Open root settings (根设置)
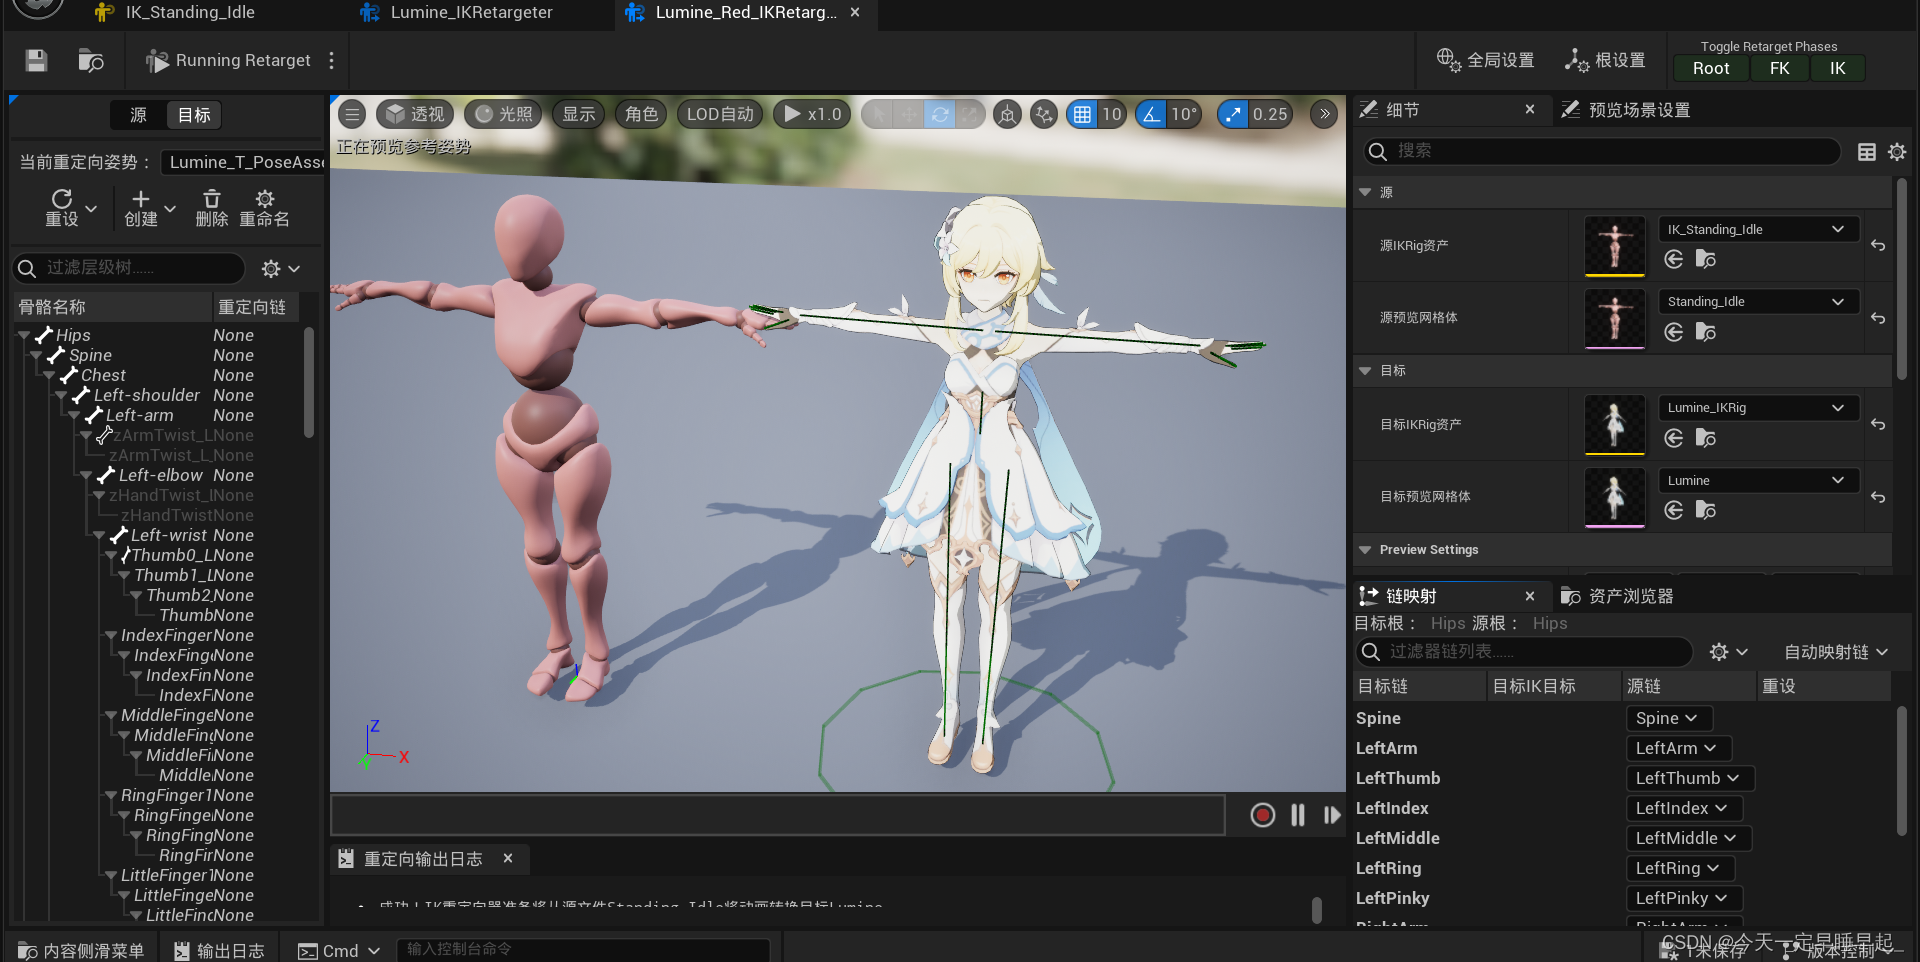Image resolution: width=1920 pixels, height=962 pixels. (x=1605, y=60)
